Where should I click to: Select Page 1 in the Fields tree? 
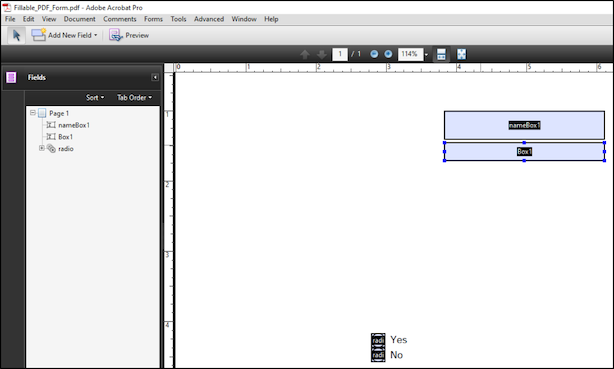coord(59,113)
